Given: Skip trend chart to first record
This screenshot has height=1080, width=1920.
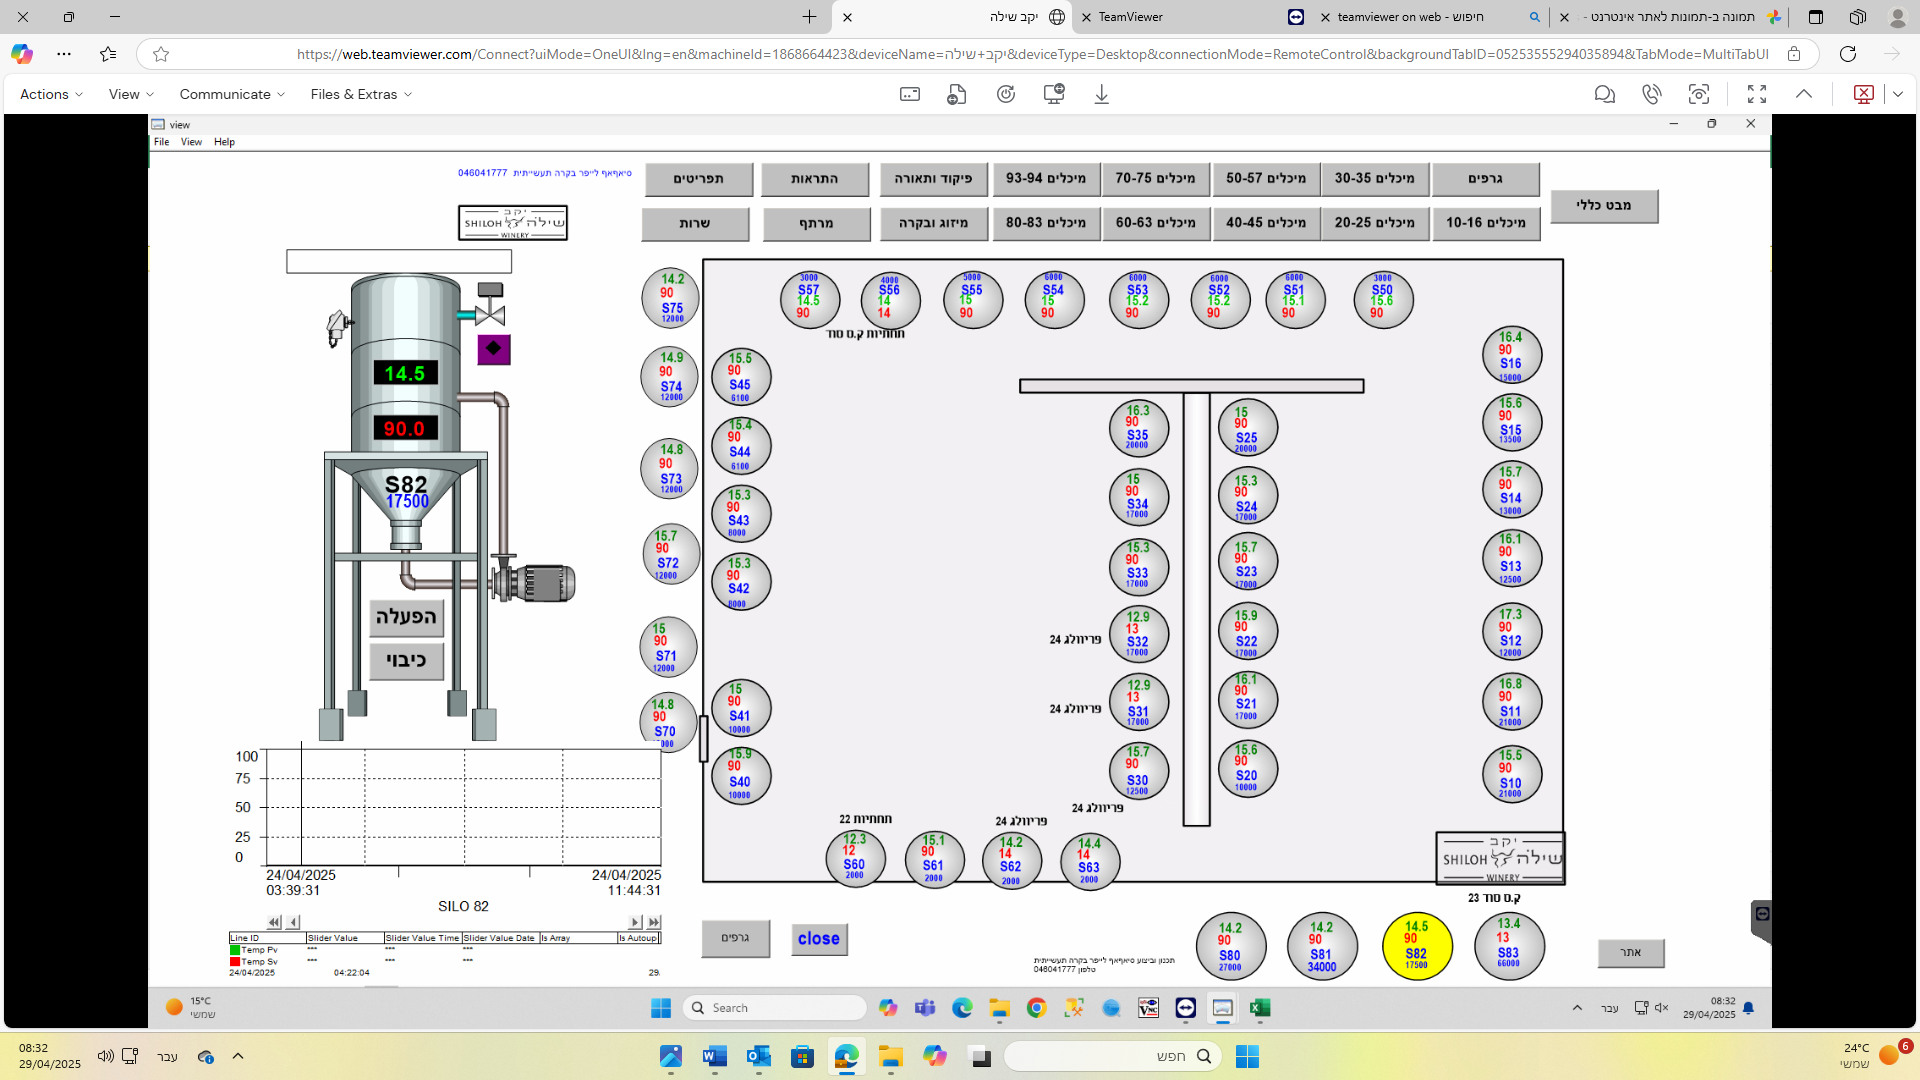Looking at the screenshot, I should click(x=273, y=922).
